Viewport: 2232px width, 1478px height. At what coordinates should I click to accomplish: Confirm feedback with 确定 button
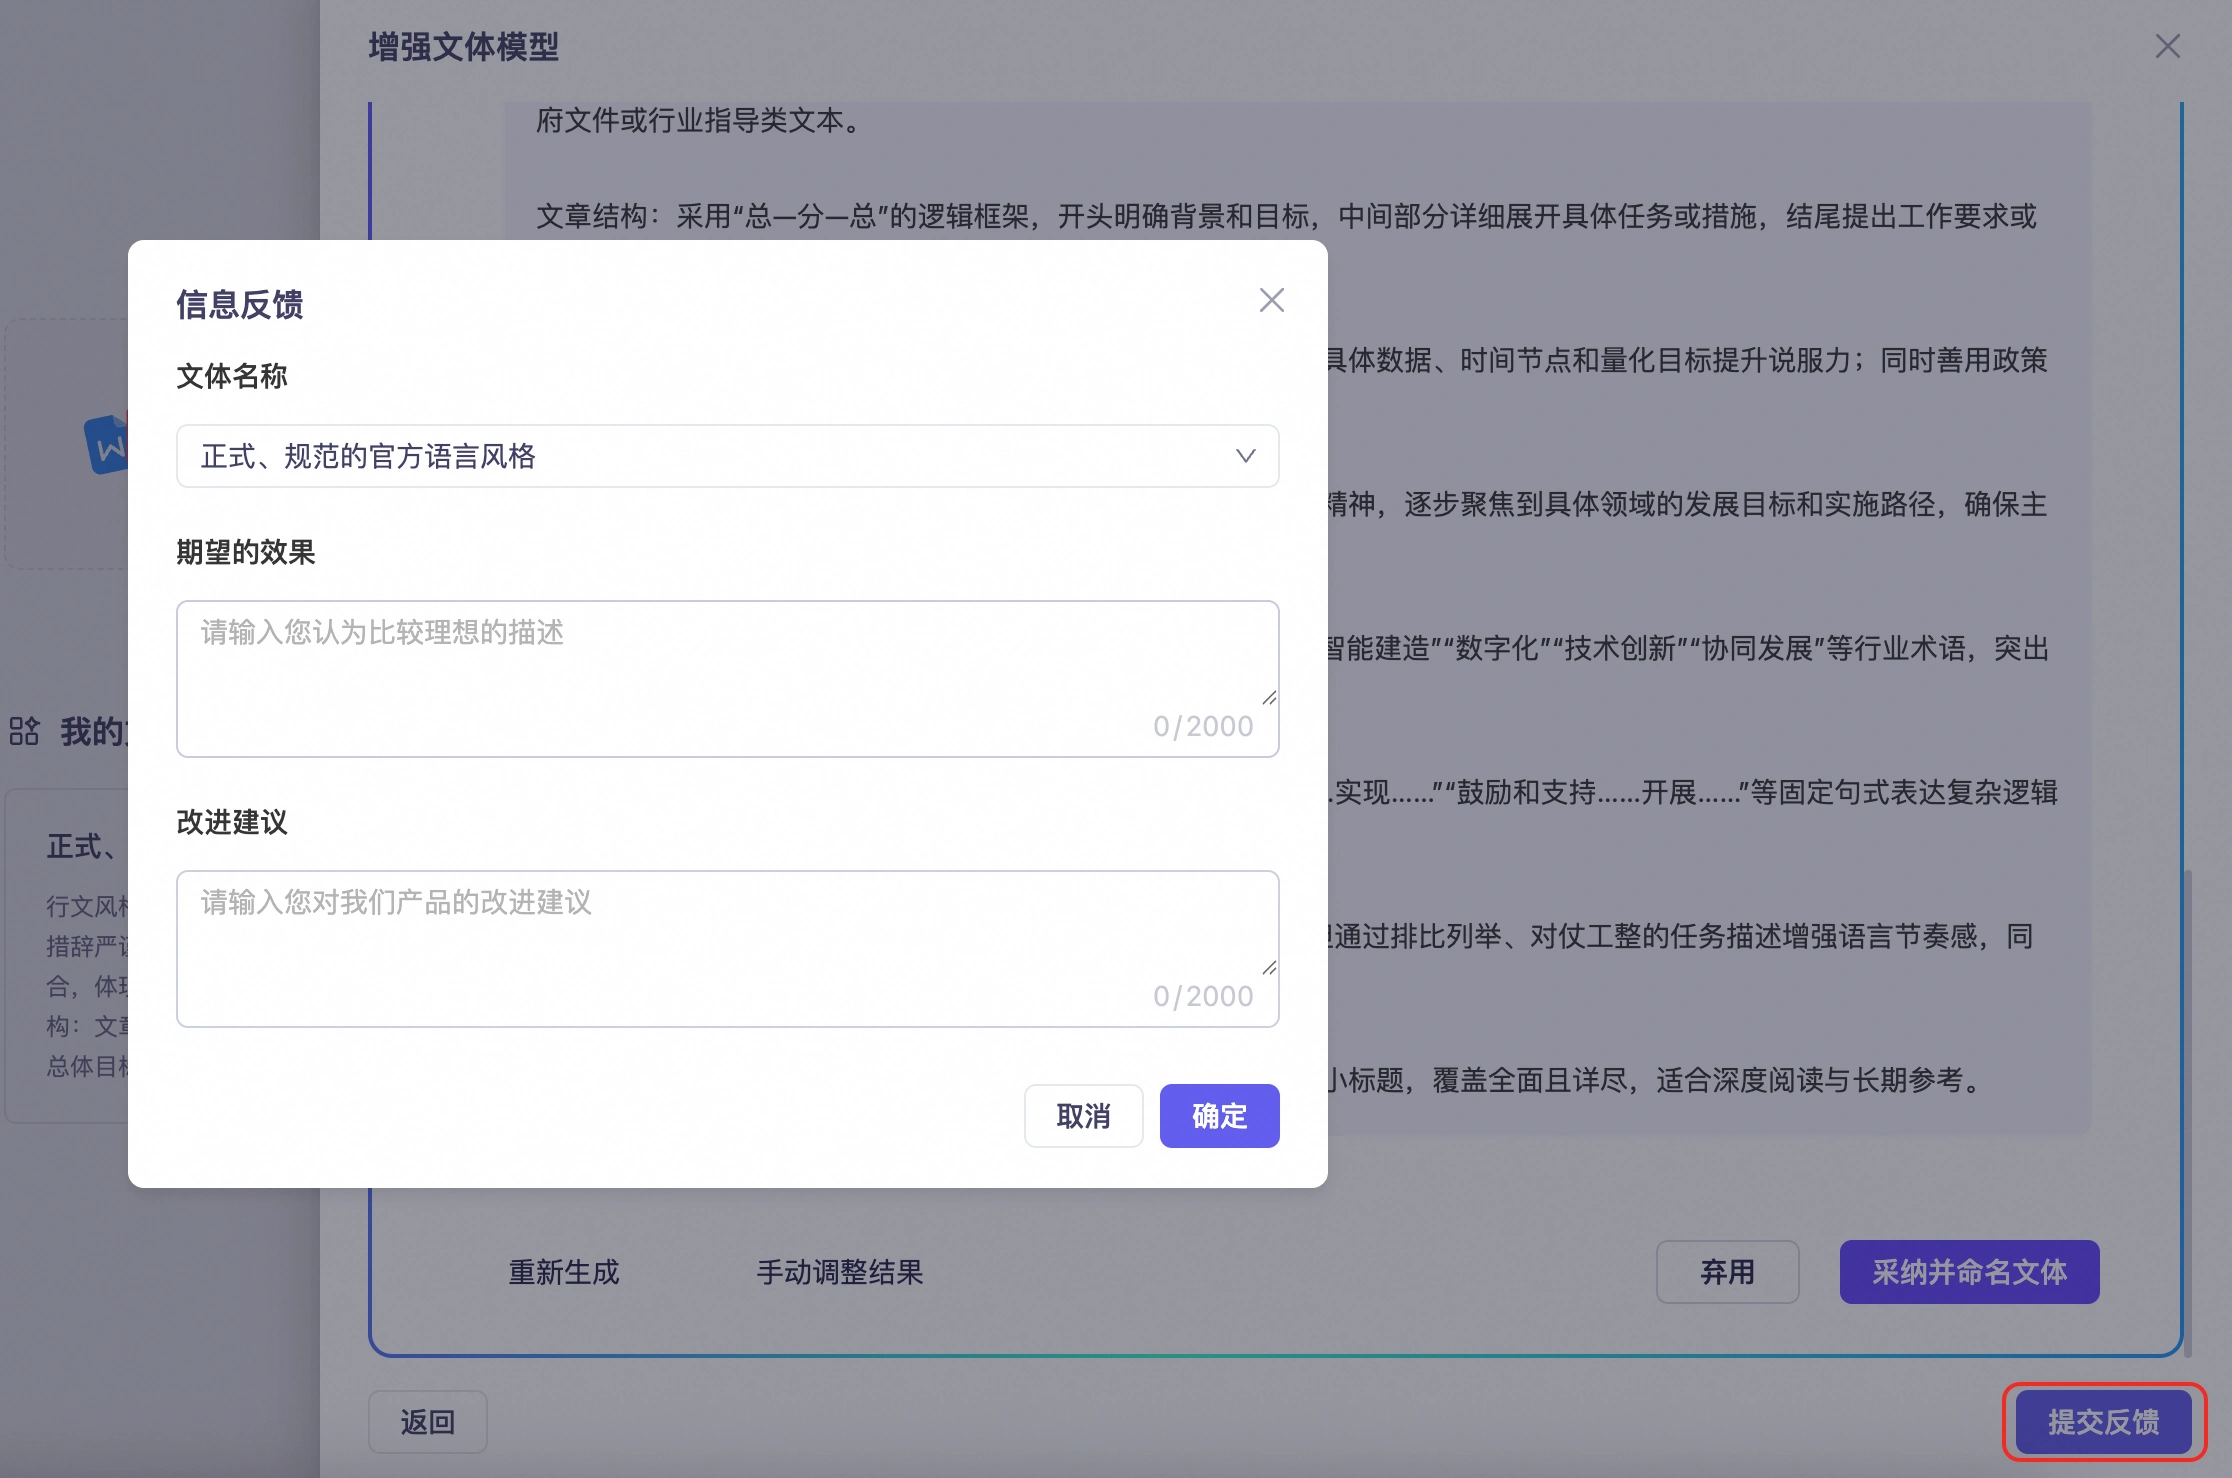pos(1219,1116)
